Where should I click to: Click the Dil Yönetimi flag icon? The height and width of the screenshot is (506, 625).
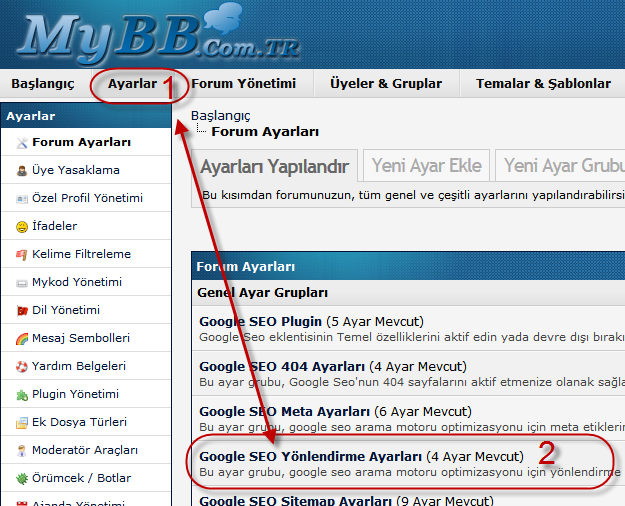pyautogui.click(x=22, y=310)
